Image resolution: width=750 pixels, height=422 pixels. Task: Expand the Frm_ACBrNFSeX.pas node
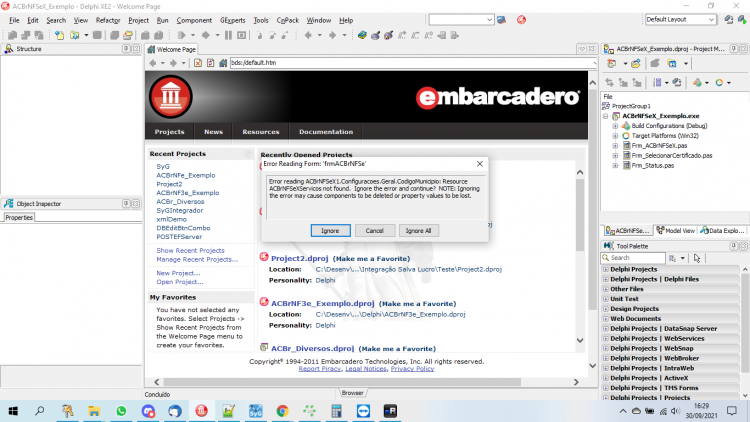tap(616, 146)
